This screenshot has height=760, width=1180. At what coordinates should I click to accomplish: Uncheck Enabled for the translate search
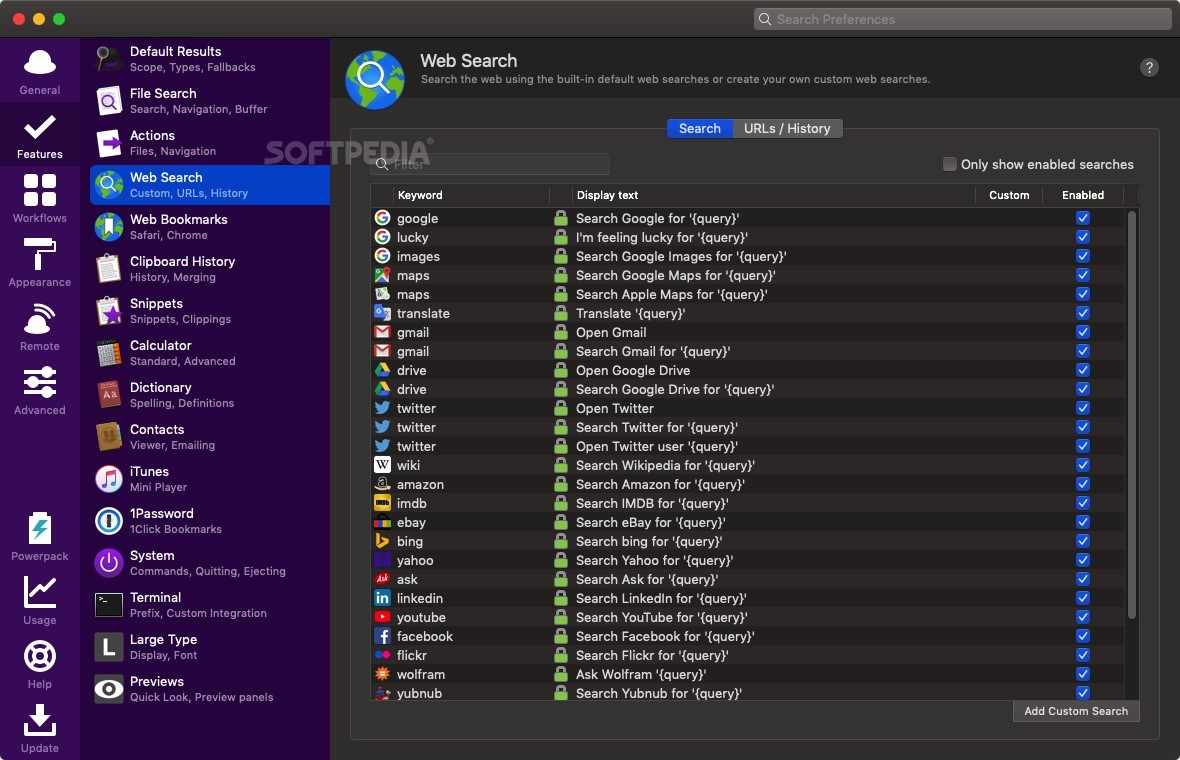point(1082,312)
